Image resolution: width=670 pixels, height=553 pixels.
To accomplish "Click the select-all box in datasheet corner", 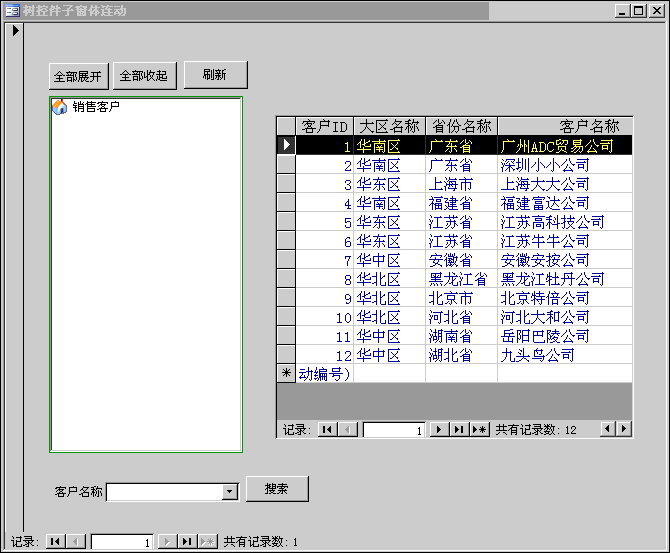I will [286, 126].
